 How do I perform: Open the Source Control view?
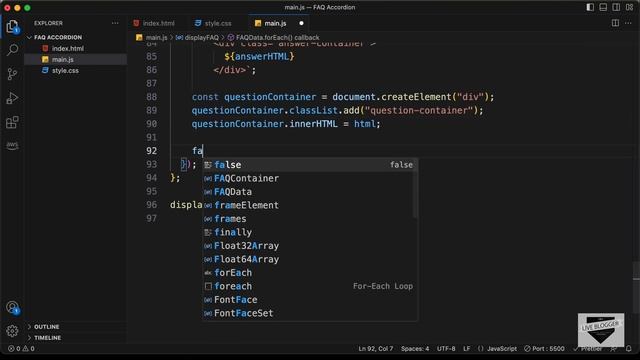pyautogui.click(x=12, y=74)
